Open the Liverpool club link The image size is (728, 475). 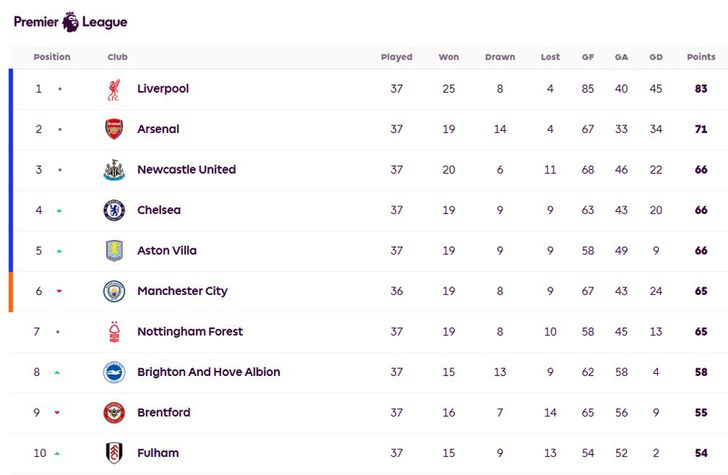[163, 88]
